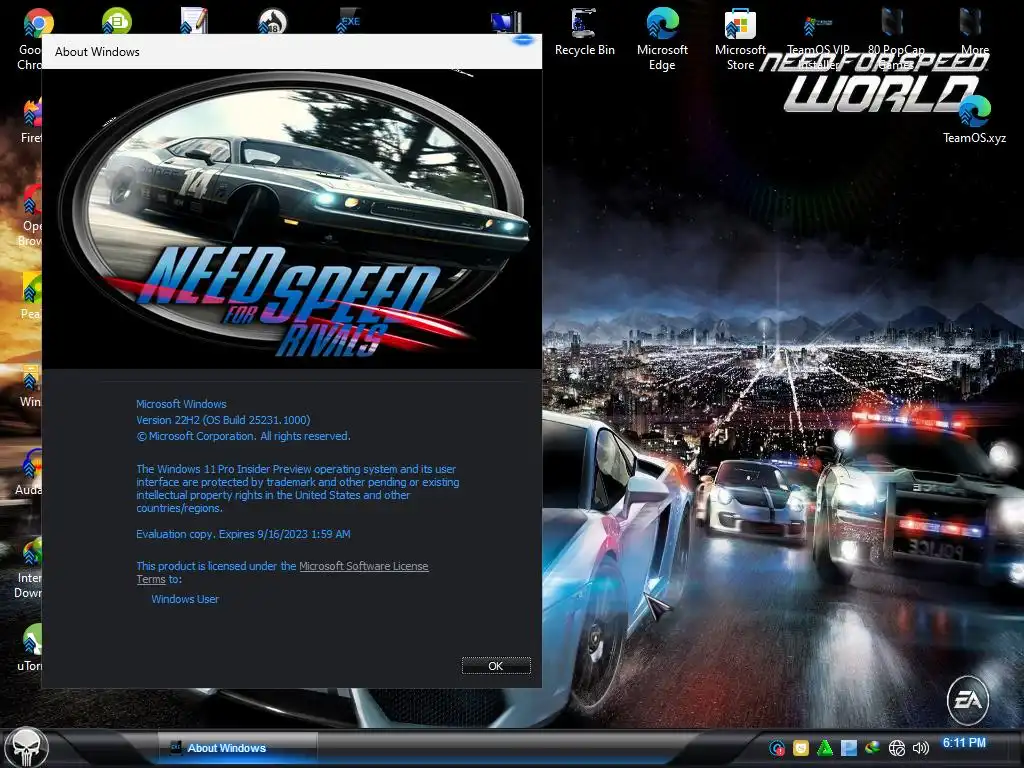
Task: Select the Opera Browser desktop icon
Action: [x=31, y=216]
